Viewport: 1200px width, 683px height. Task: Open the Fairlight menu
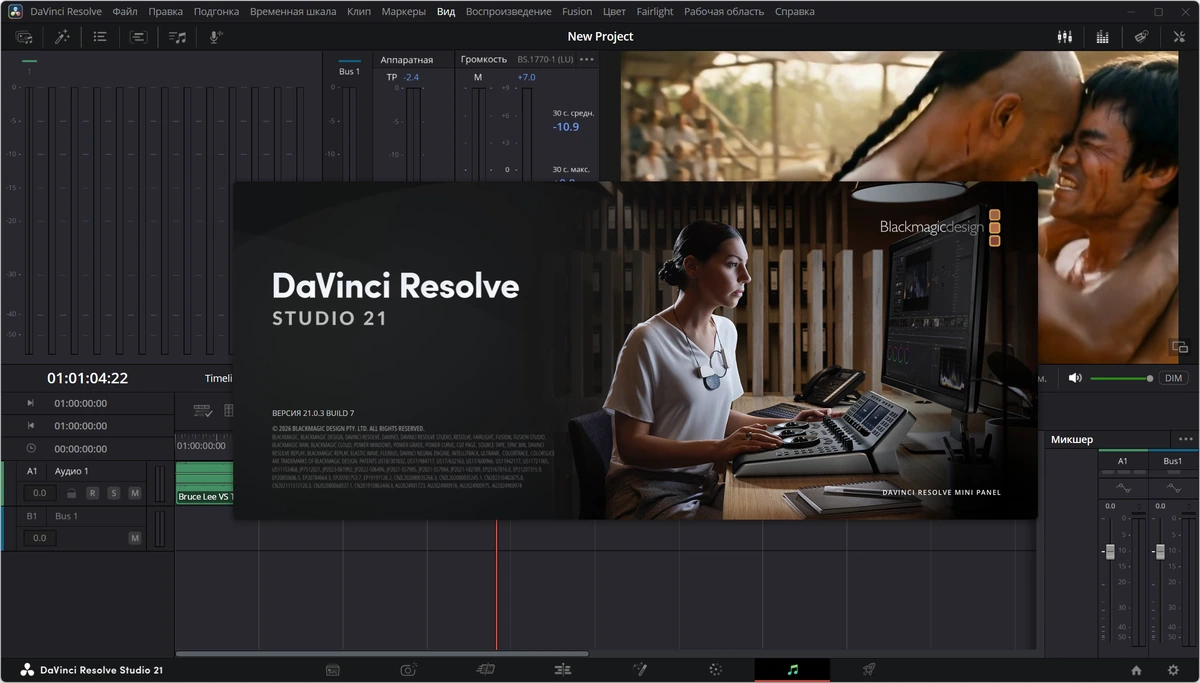(x=655, y=12)
